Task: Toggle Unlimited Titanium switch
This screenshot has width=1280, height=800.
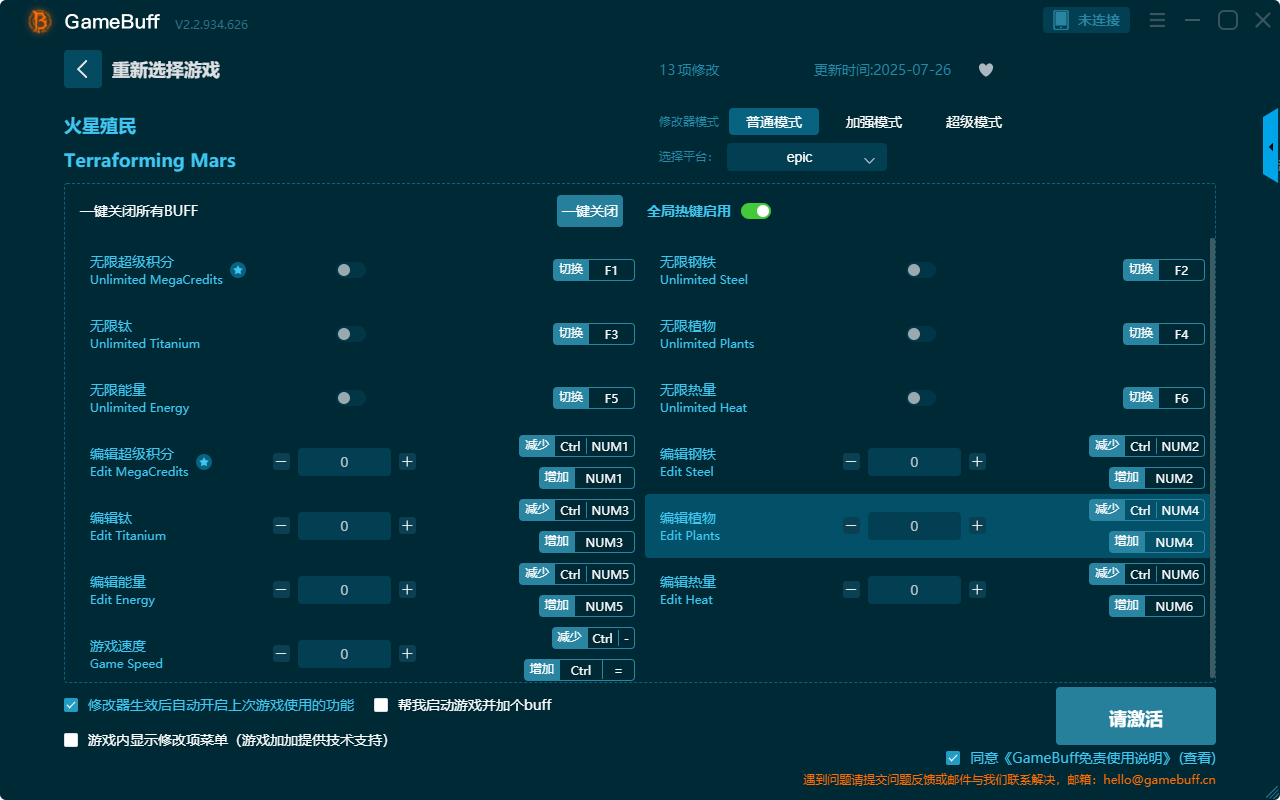Action: pos(351,334)
